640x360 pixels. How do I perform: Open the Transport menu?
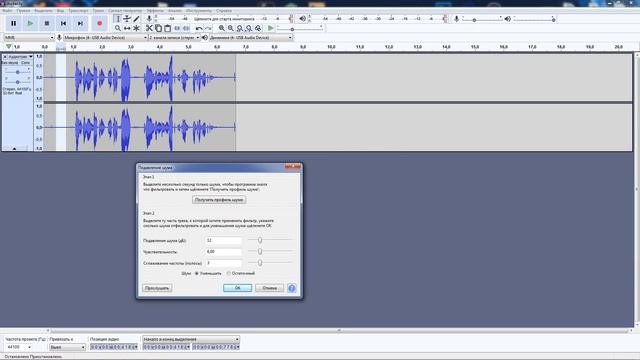pyautogui.click(x=78, y=11)
